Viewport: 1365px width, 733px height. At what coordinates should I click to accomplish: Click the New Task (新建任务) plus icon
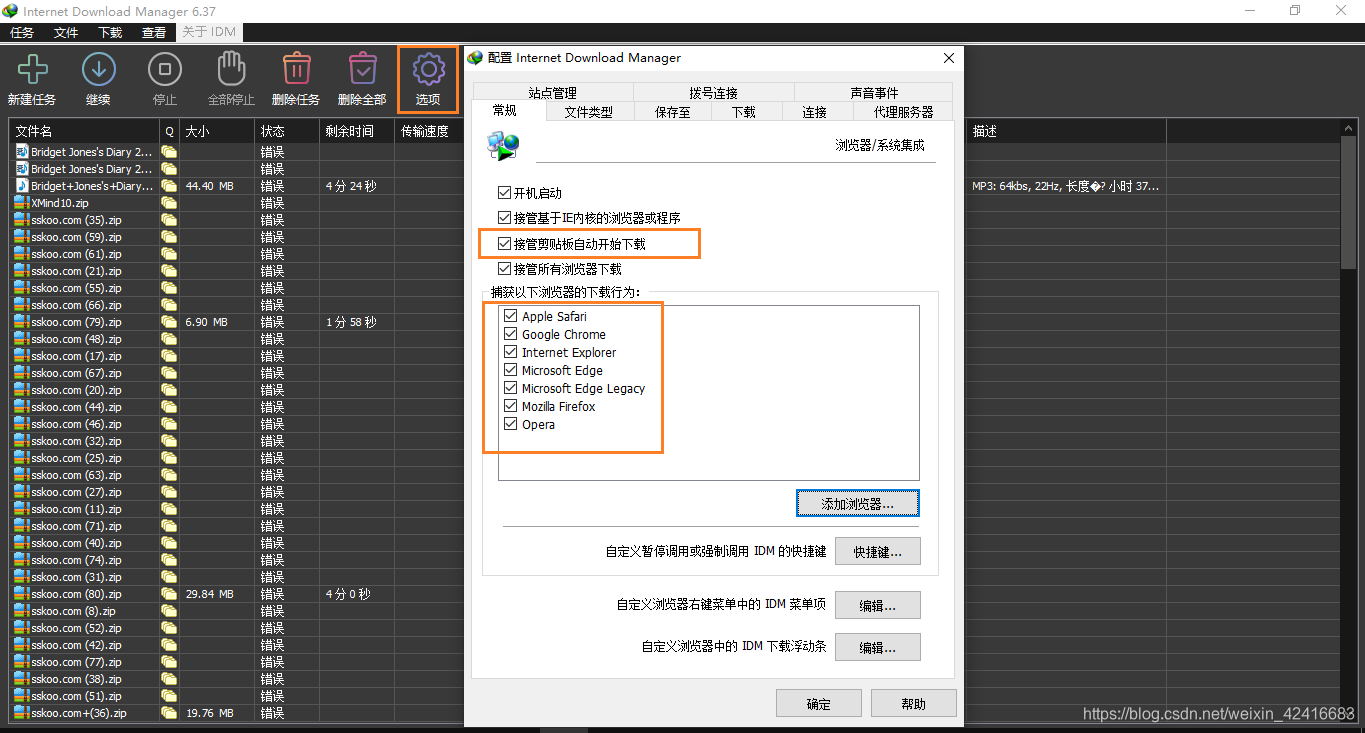click(x=33, y=69)
